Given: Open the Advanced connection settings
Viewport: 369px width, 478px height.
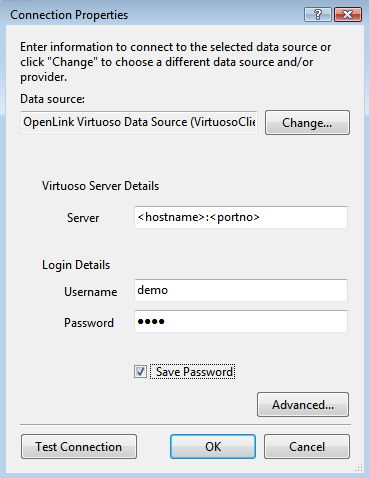Looking at the screenshot, I should 303,405.
